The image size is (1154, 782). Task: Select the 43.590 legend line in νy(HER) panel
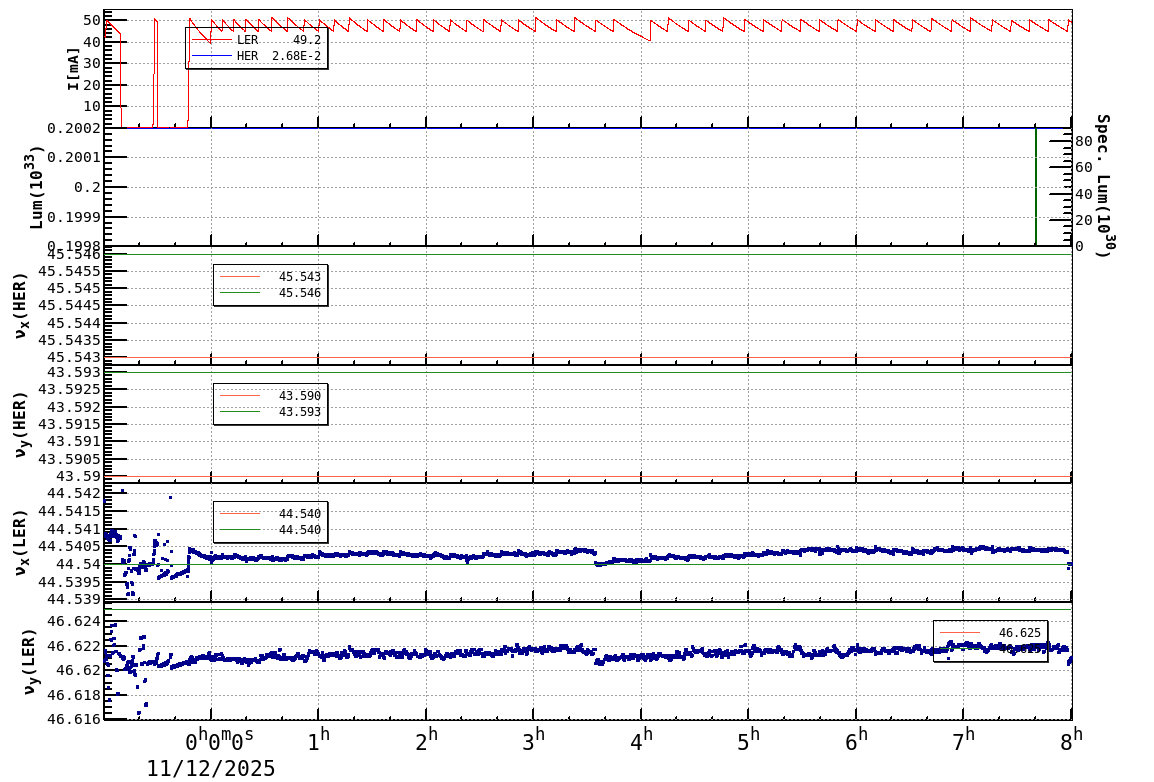pyautogui.click(x=240, y=395)
